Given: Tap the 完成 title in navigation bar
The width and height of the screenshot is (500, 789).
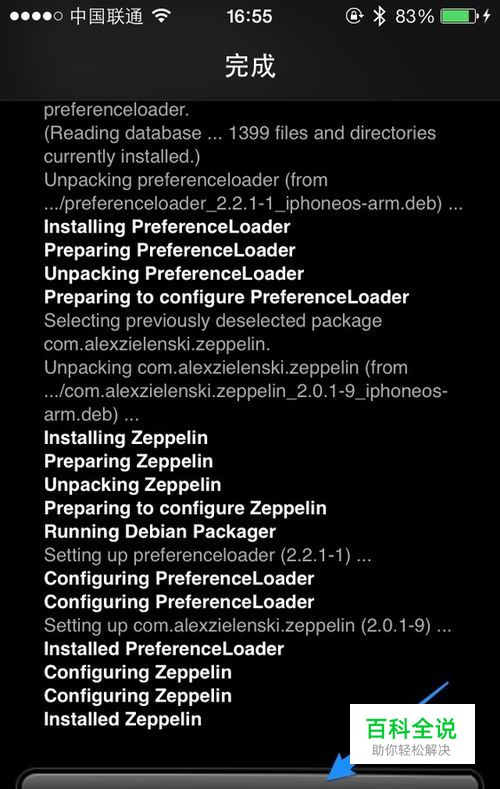Looking at the screenshot, I should click(250, 66).
